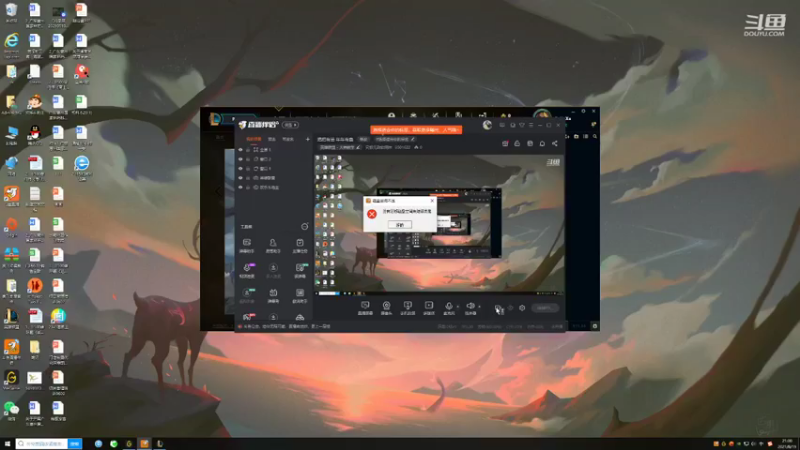This screenshot has height=450, width=800.
Task: Expand microphone options arrow
Action: tap(458, 307)
